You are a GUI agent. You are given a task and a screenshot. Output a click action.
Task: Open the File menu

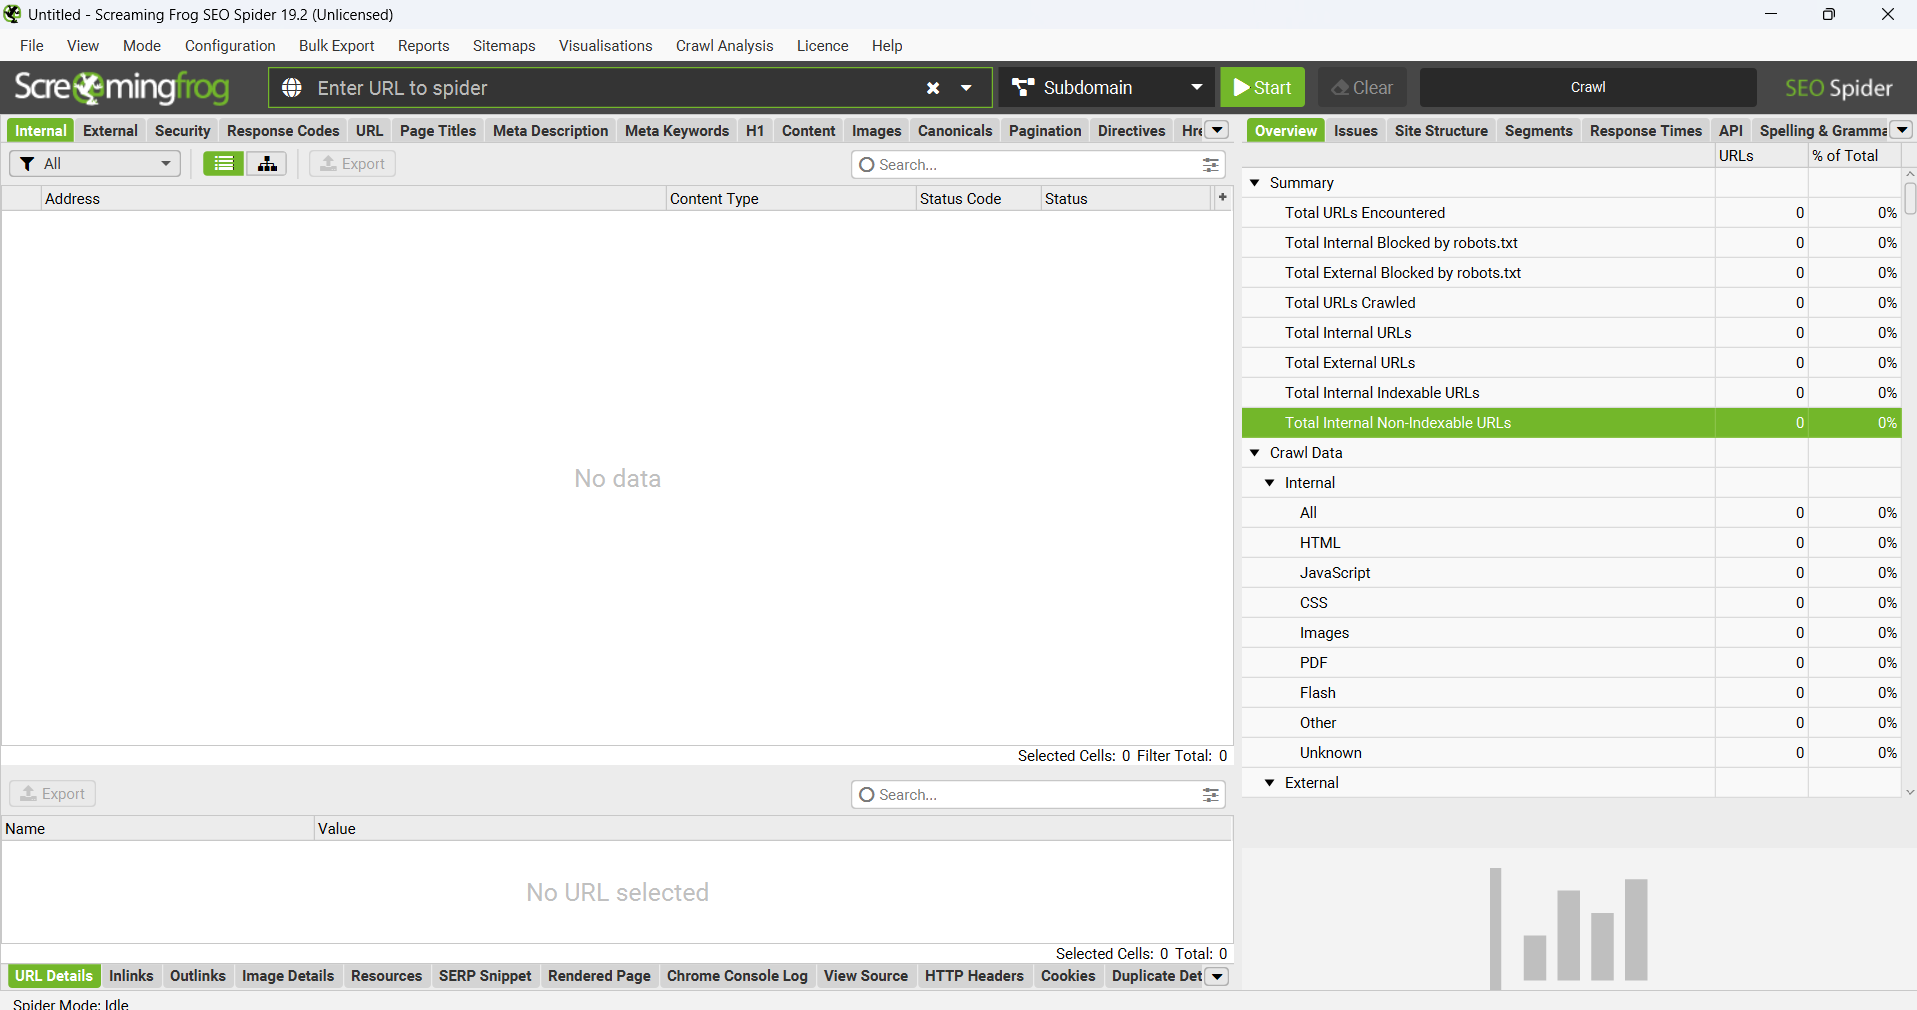click(x=32, y=46)
